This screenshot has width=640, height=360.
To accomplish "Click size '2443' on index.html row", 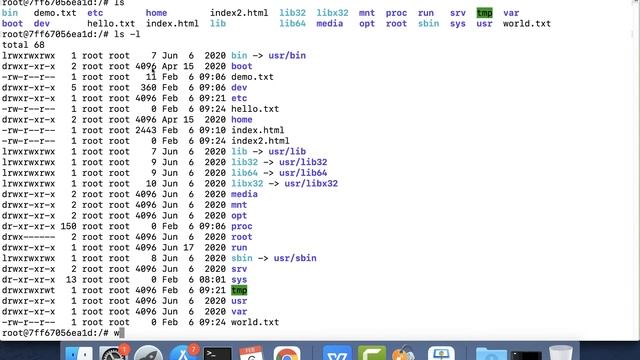I will click(146, 130).
